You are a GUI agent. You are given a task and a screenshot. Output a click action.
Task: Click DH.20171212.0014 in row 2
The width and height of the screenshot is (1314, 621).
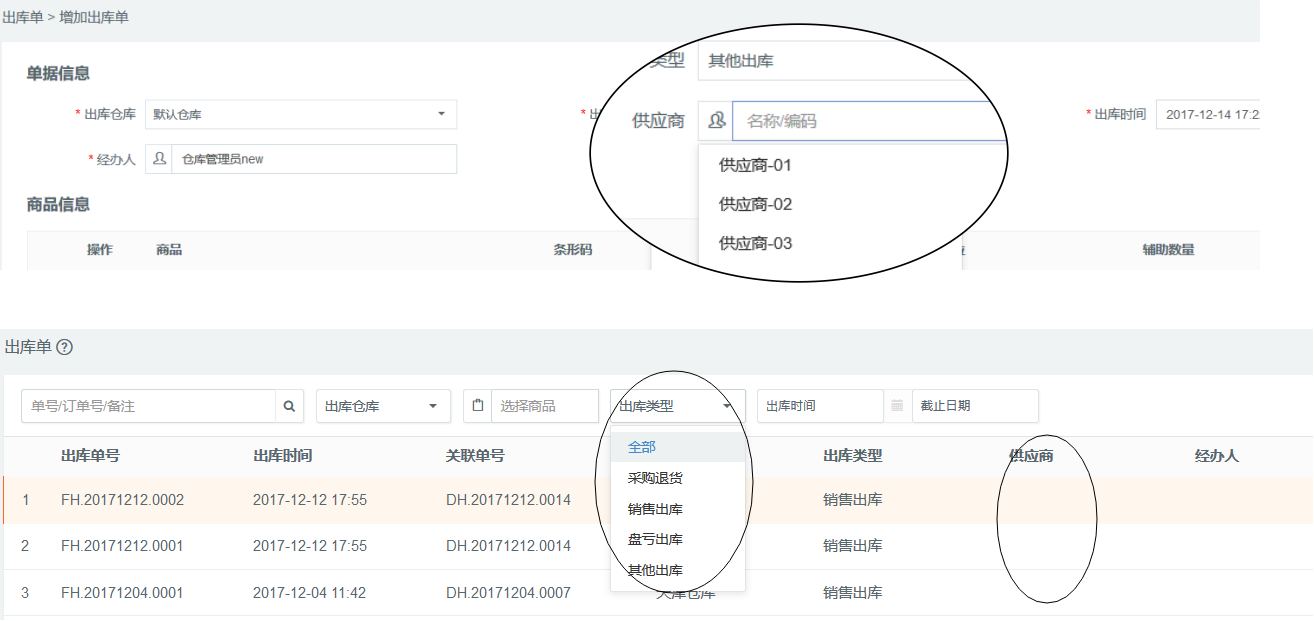(508, 546)
